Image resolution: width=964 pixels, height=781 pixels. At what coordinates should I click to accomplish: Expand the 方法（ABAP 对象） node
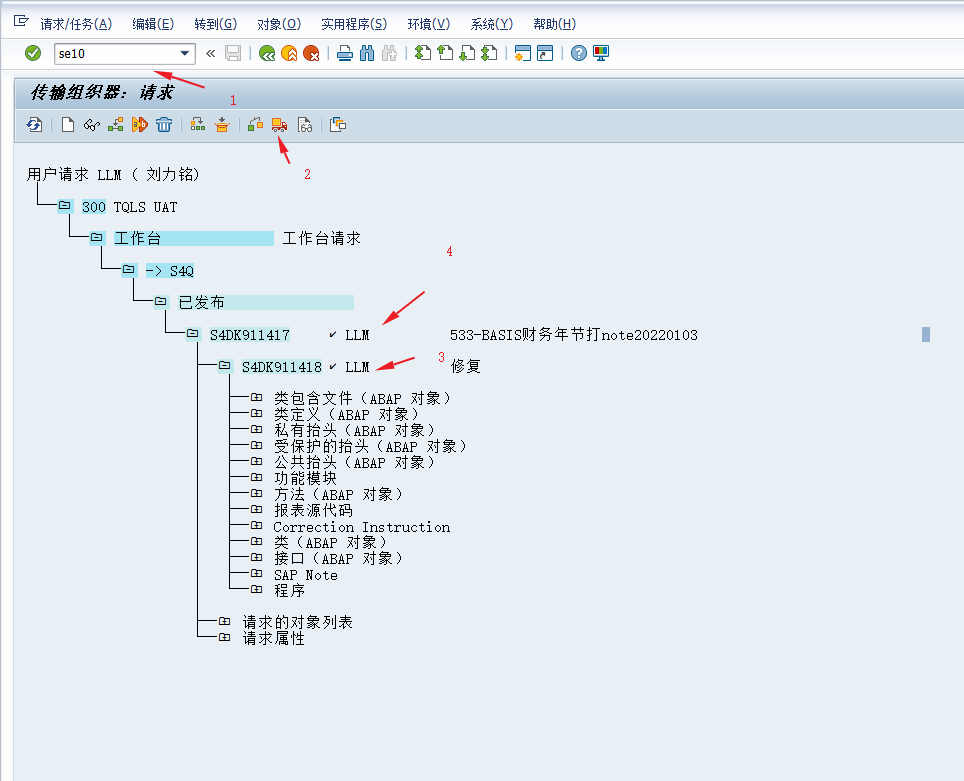[257, 494]
